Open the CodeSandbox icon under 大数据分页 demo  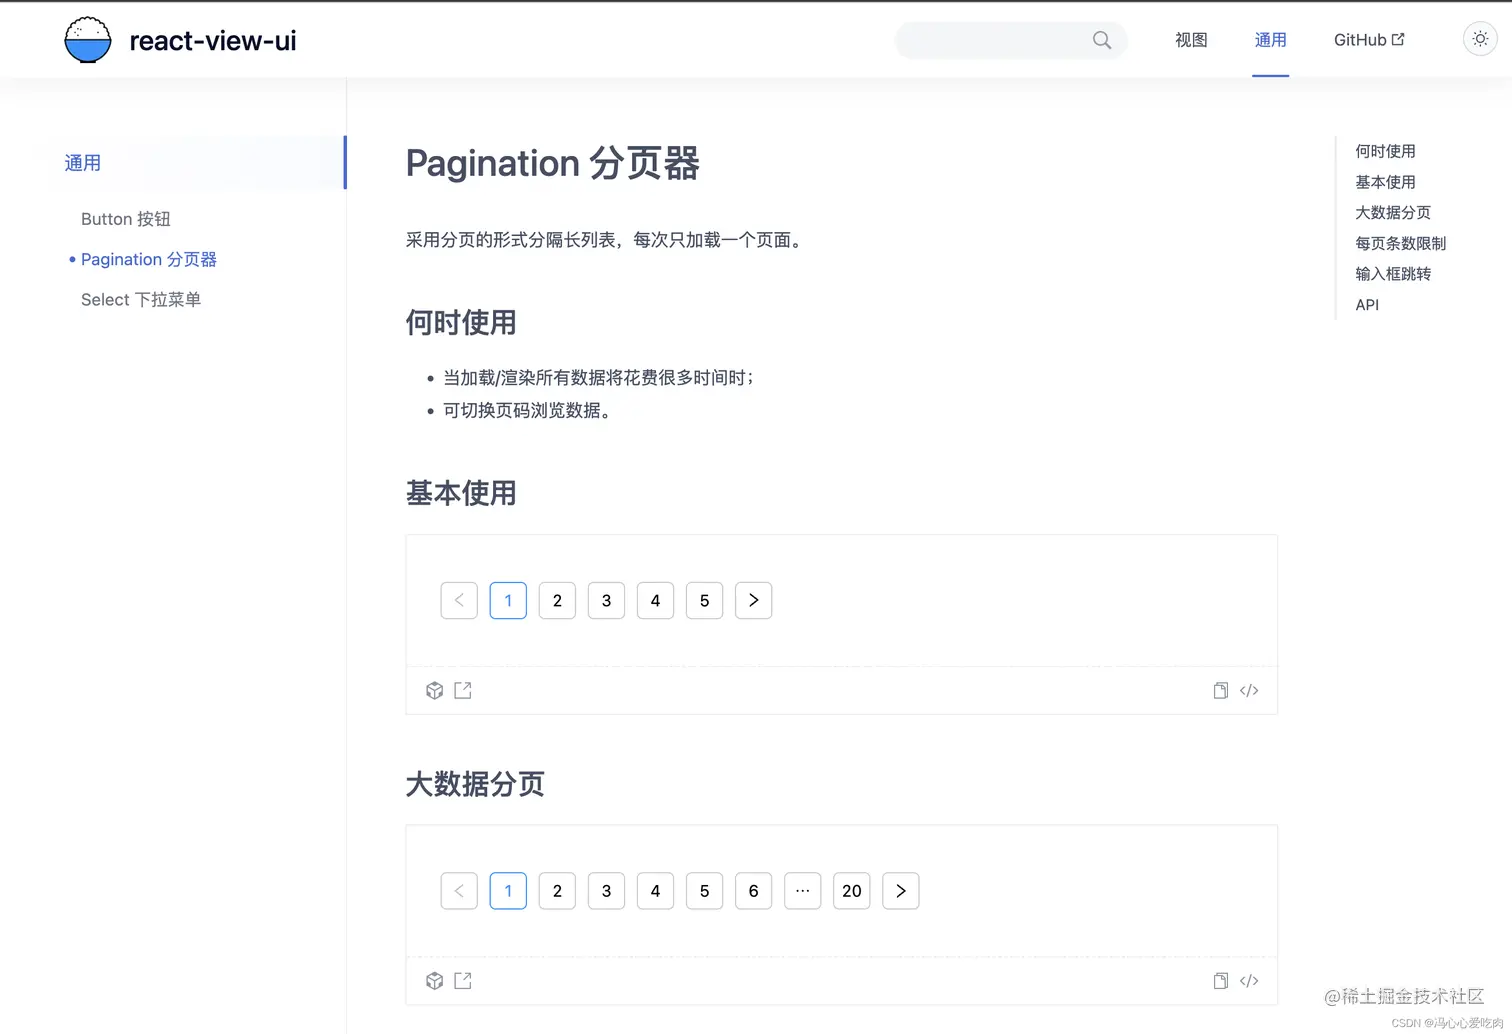[x=434, y=980]
